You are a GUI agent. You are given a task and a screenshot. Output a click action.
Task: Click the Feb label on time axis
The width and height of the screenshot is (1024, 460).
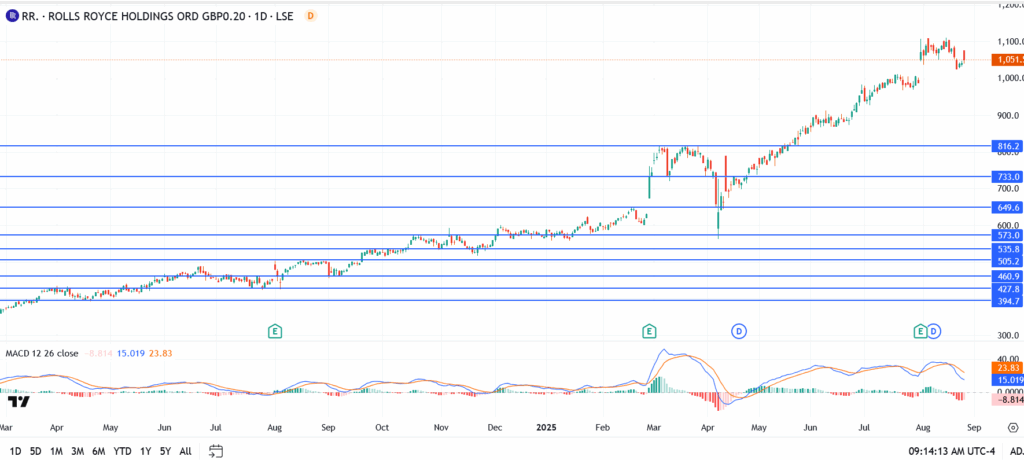(x=602, y=428)
